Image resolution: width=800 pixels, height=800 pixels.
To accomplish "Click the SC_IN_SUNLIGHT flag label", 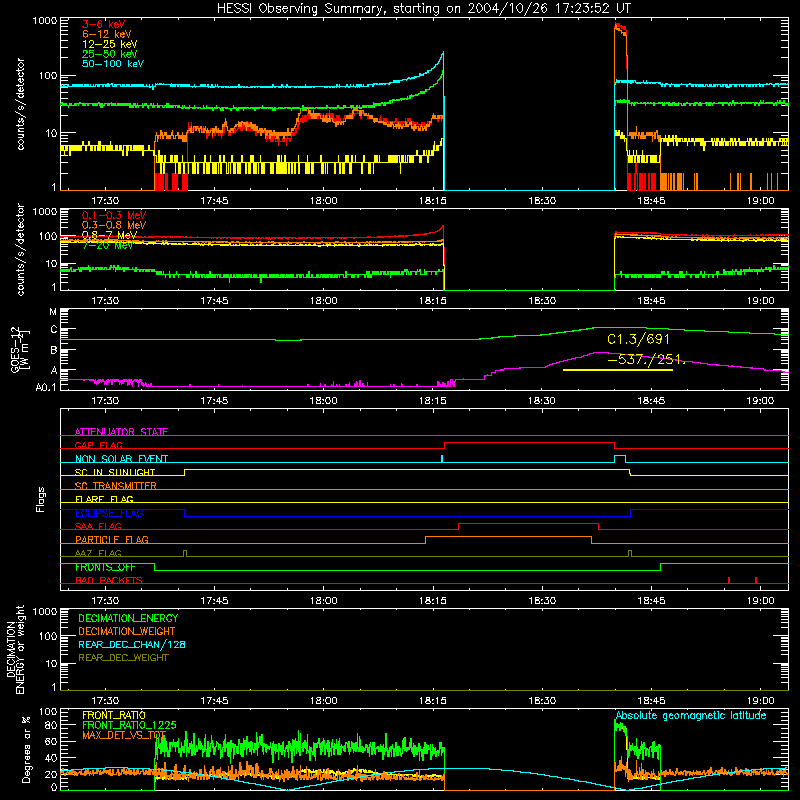I will [x=115, y=472].
